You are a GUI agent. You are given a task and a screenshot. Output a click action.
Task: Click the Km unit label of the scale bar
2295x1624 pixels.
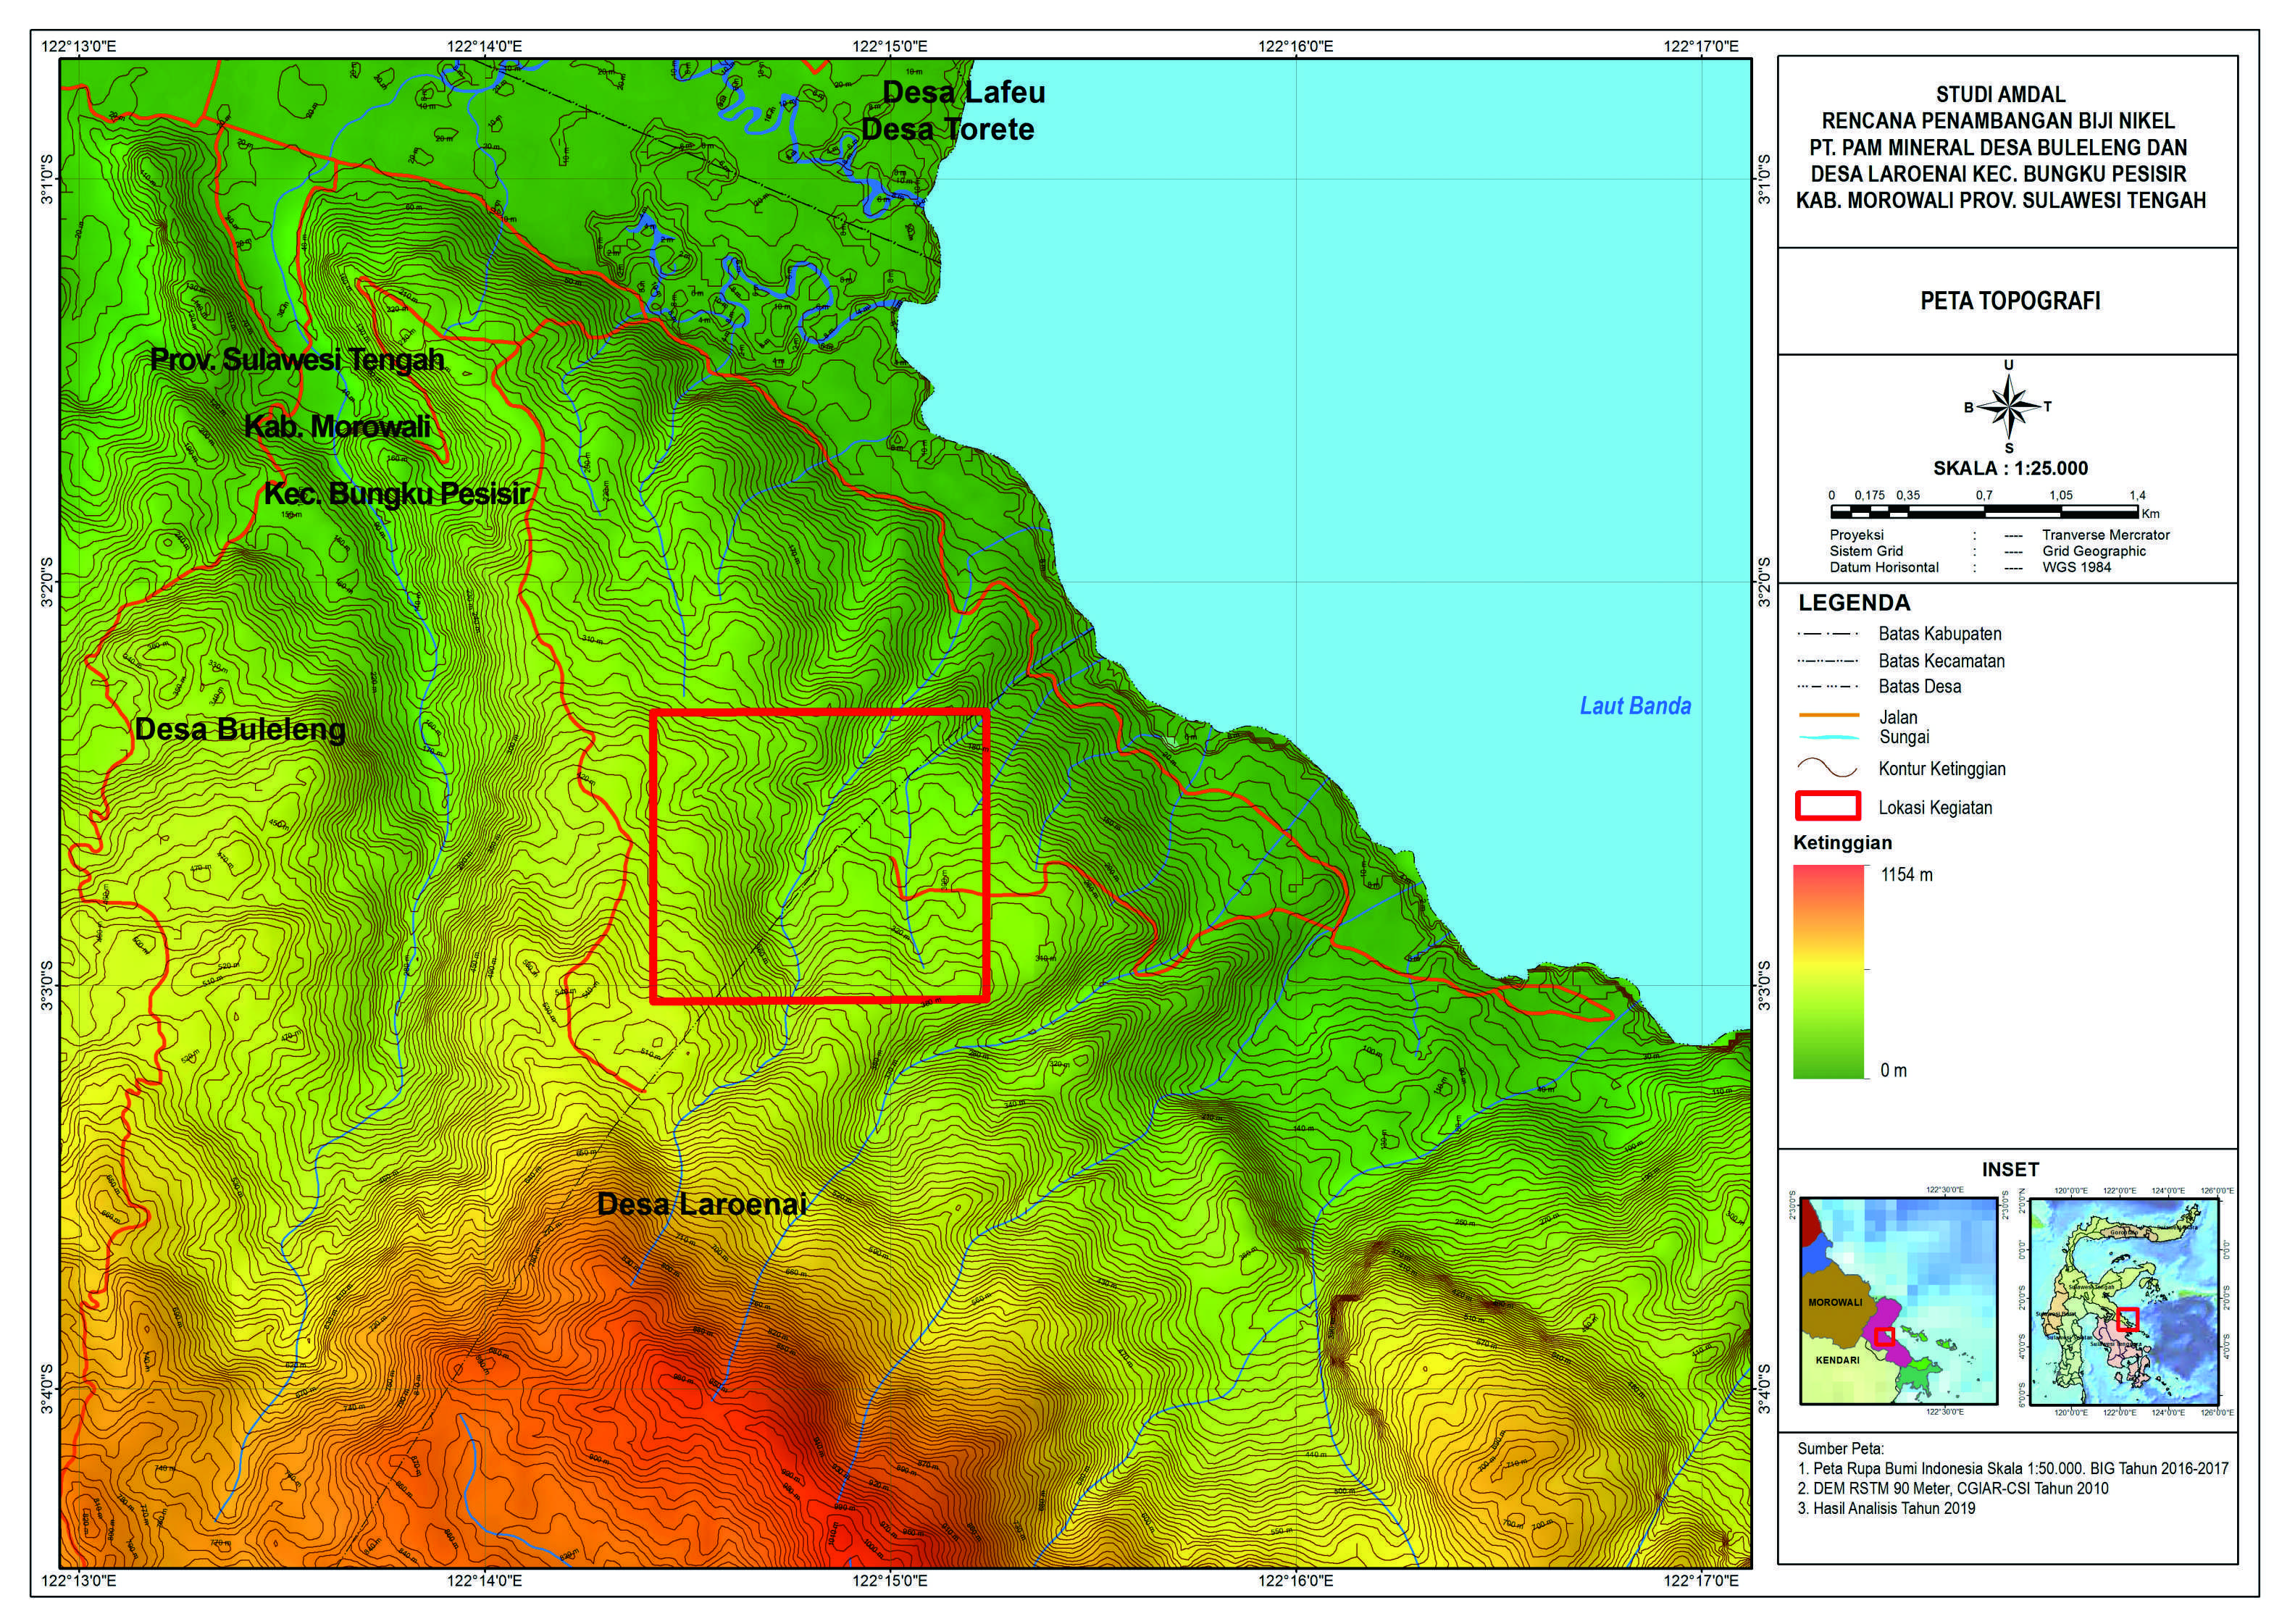pos(2151,514)
